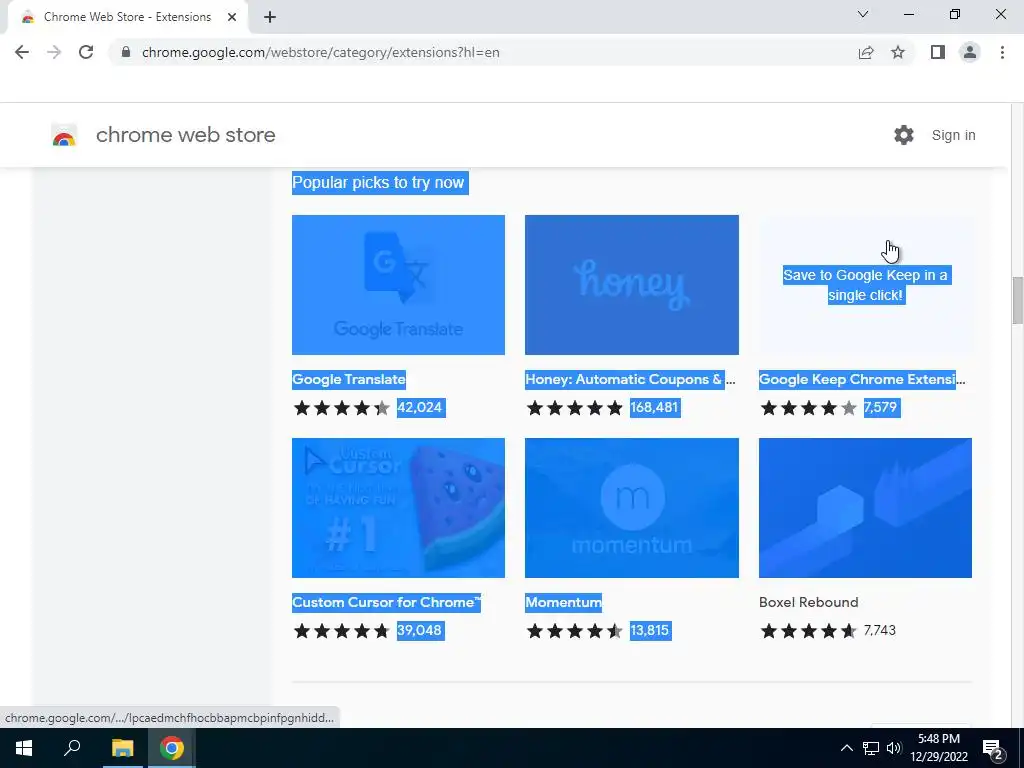Sign in to the web store
The image size is (1024, 768).
tap(953, 135)
